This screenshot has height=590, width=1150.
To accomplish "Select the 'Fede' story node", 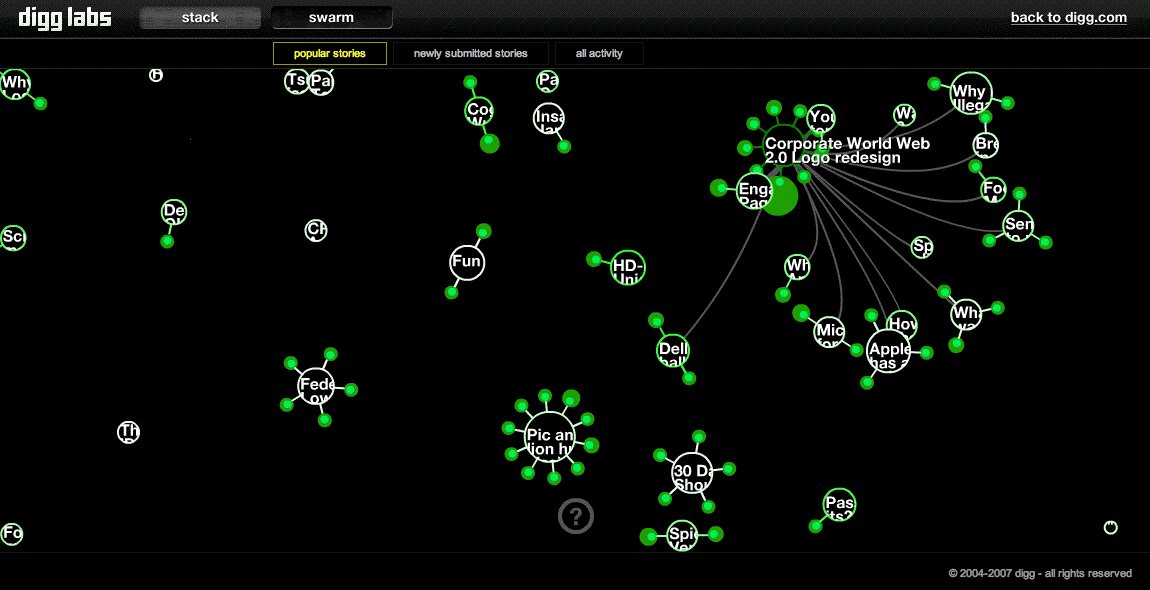I will click(x=316, y=386).
